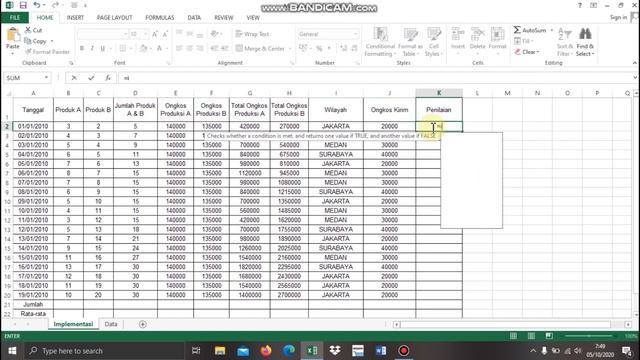Viewport: 640px width, 360px height.
Task: Click the Sign in link
Action: (618, 17)
